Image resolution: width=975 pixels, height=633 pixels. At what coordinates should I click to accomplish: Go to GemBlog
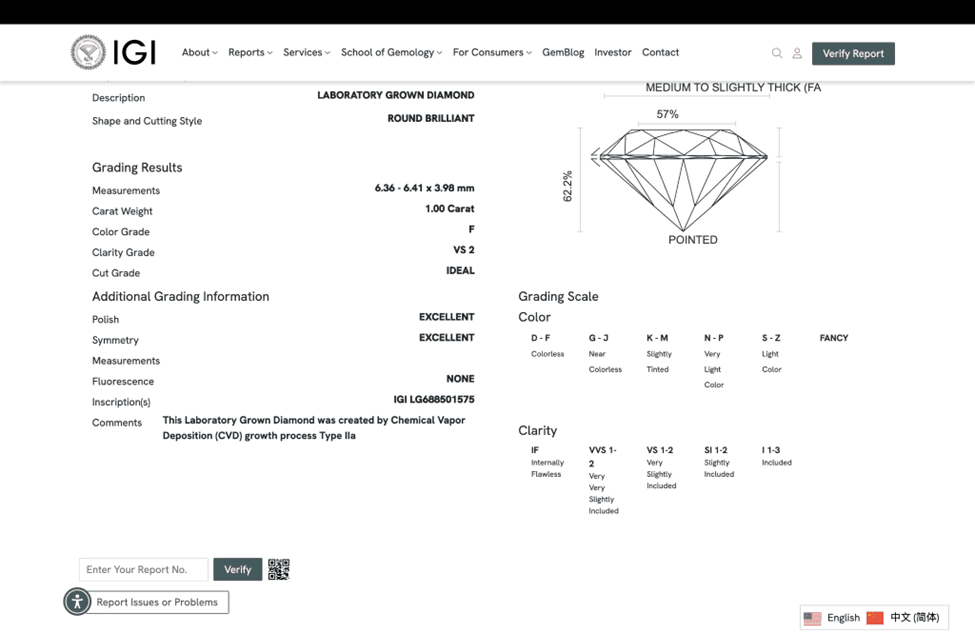pos(563,52)
